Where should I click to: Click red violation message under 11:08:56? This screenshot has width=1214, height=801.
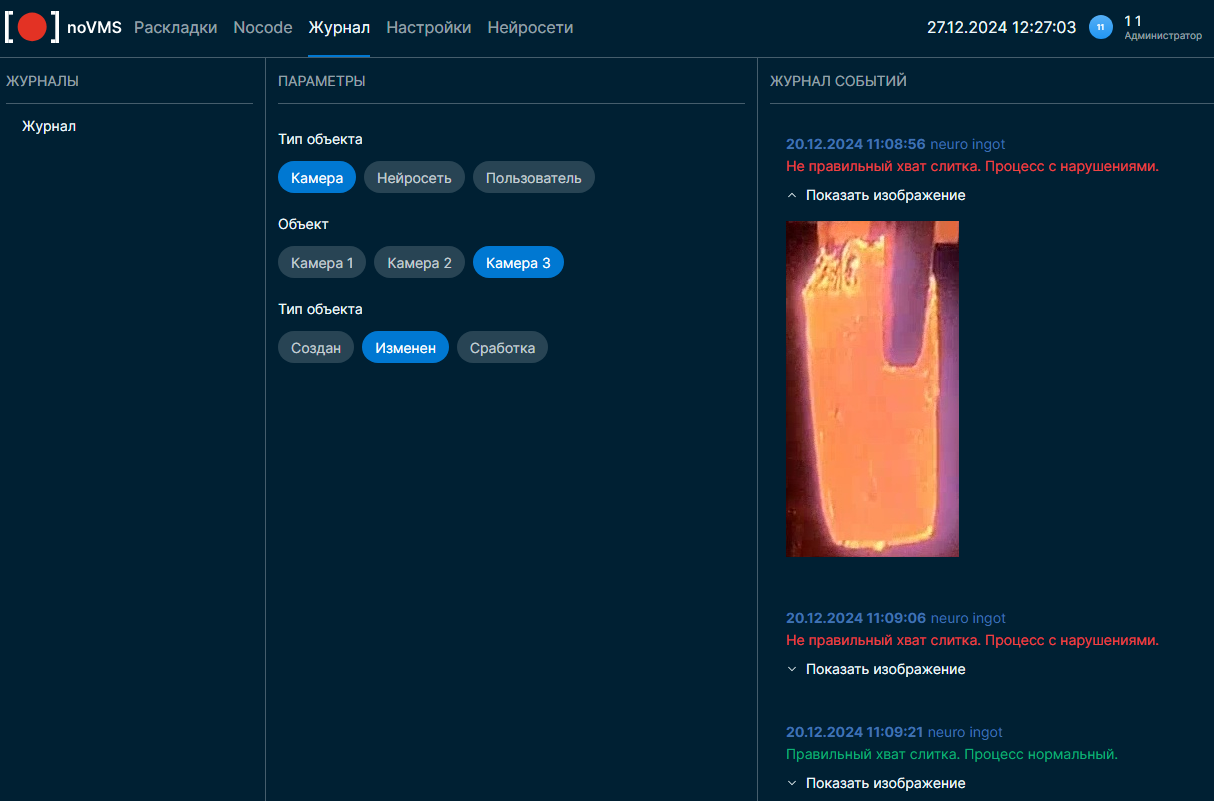click(972, 166)
